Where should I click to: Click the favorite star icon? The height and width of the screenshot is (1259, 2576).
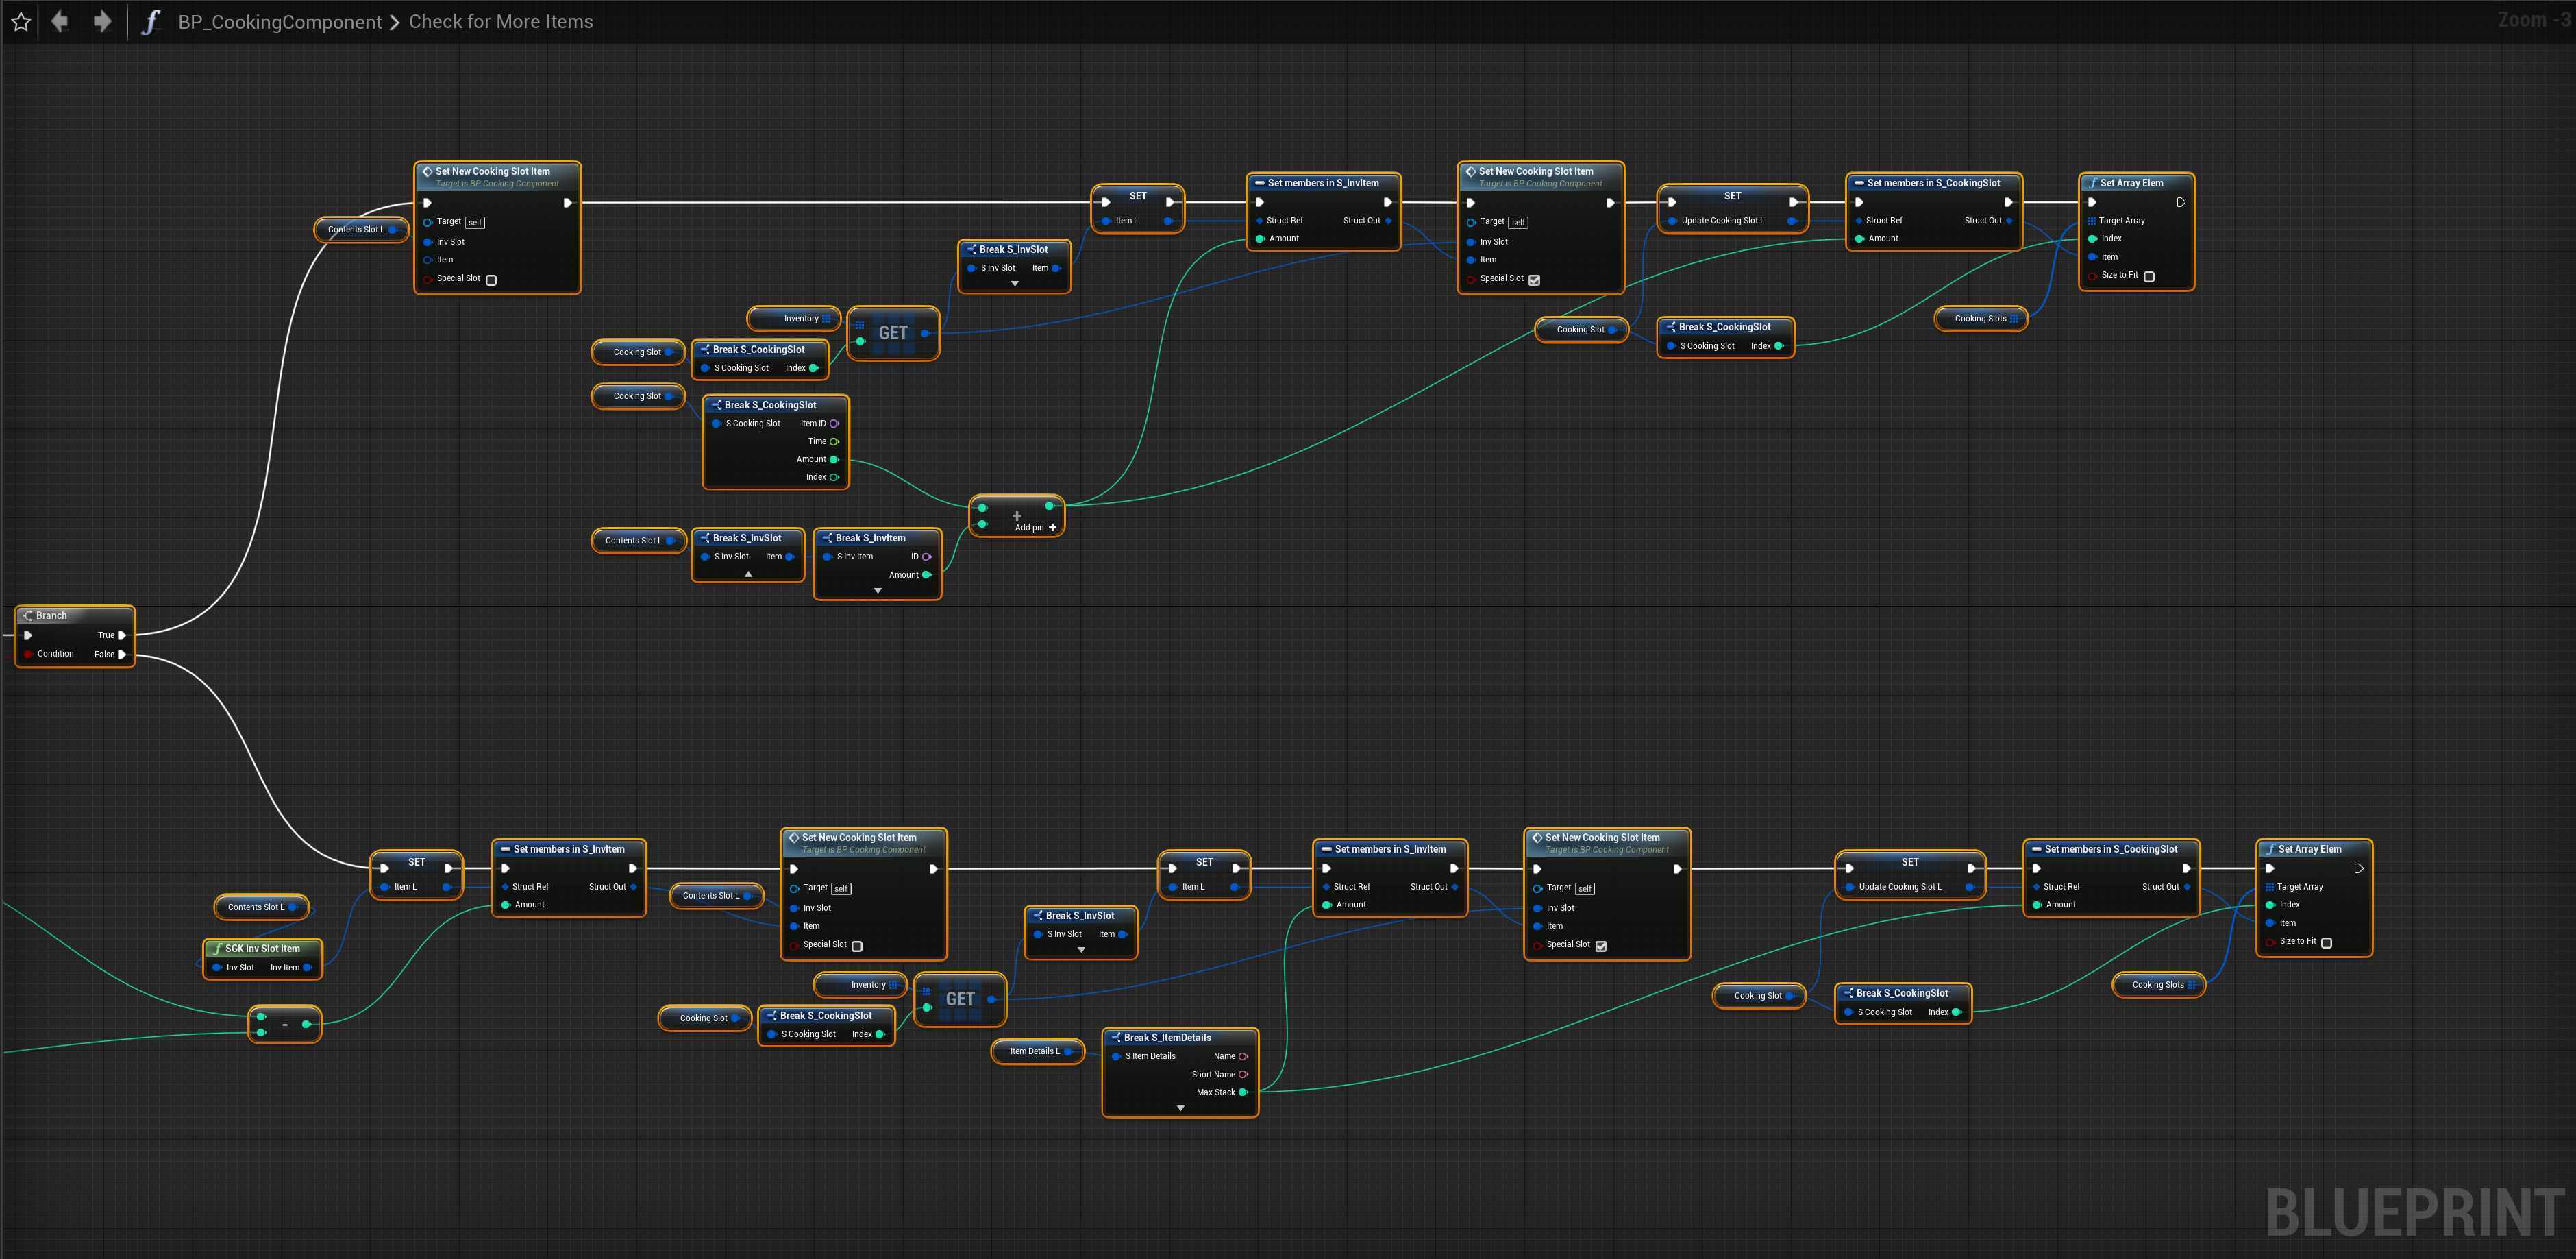coord(21,22)
